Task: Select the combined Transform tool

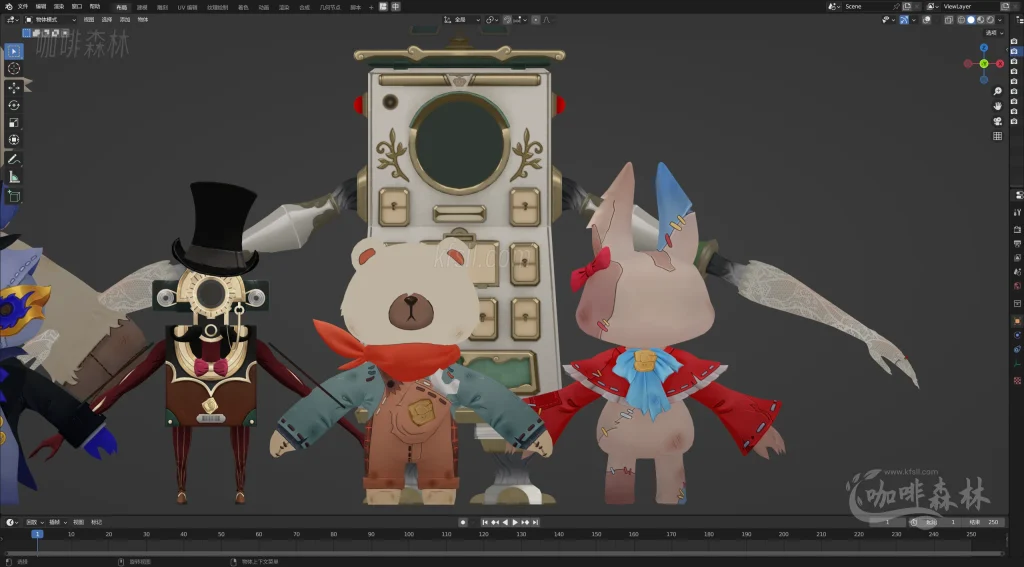Action: pyautogui.click(x=14, y=140)
